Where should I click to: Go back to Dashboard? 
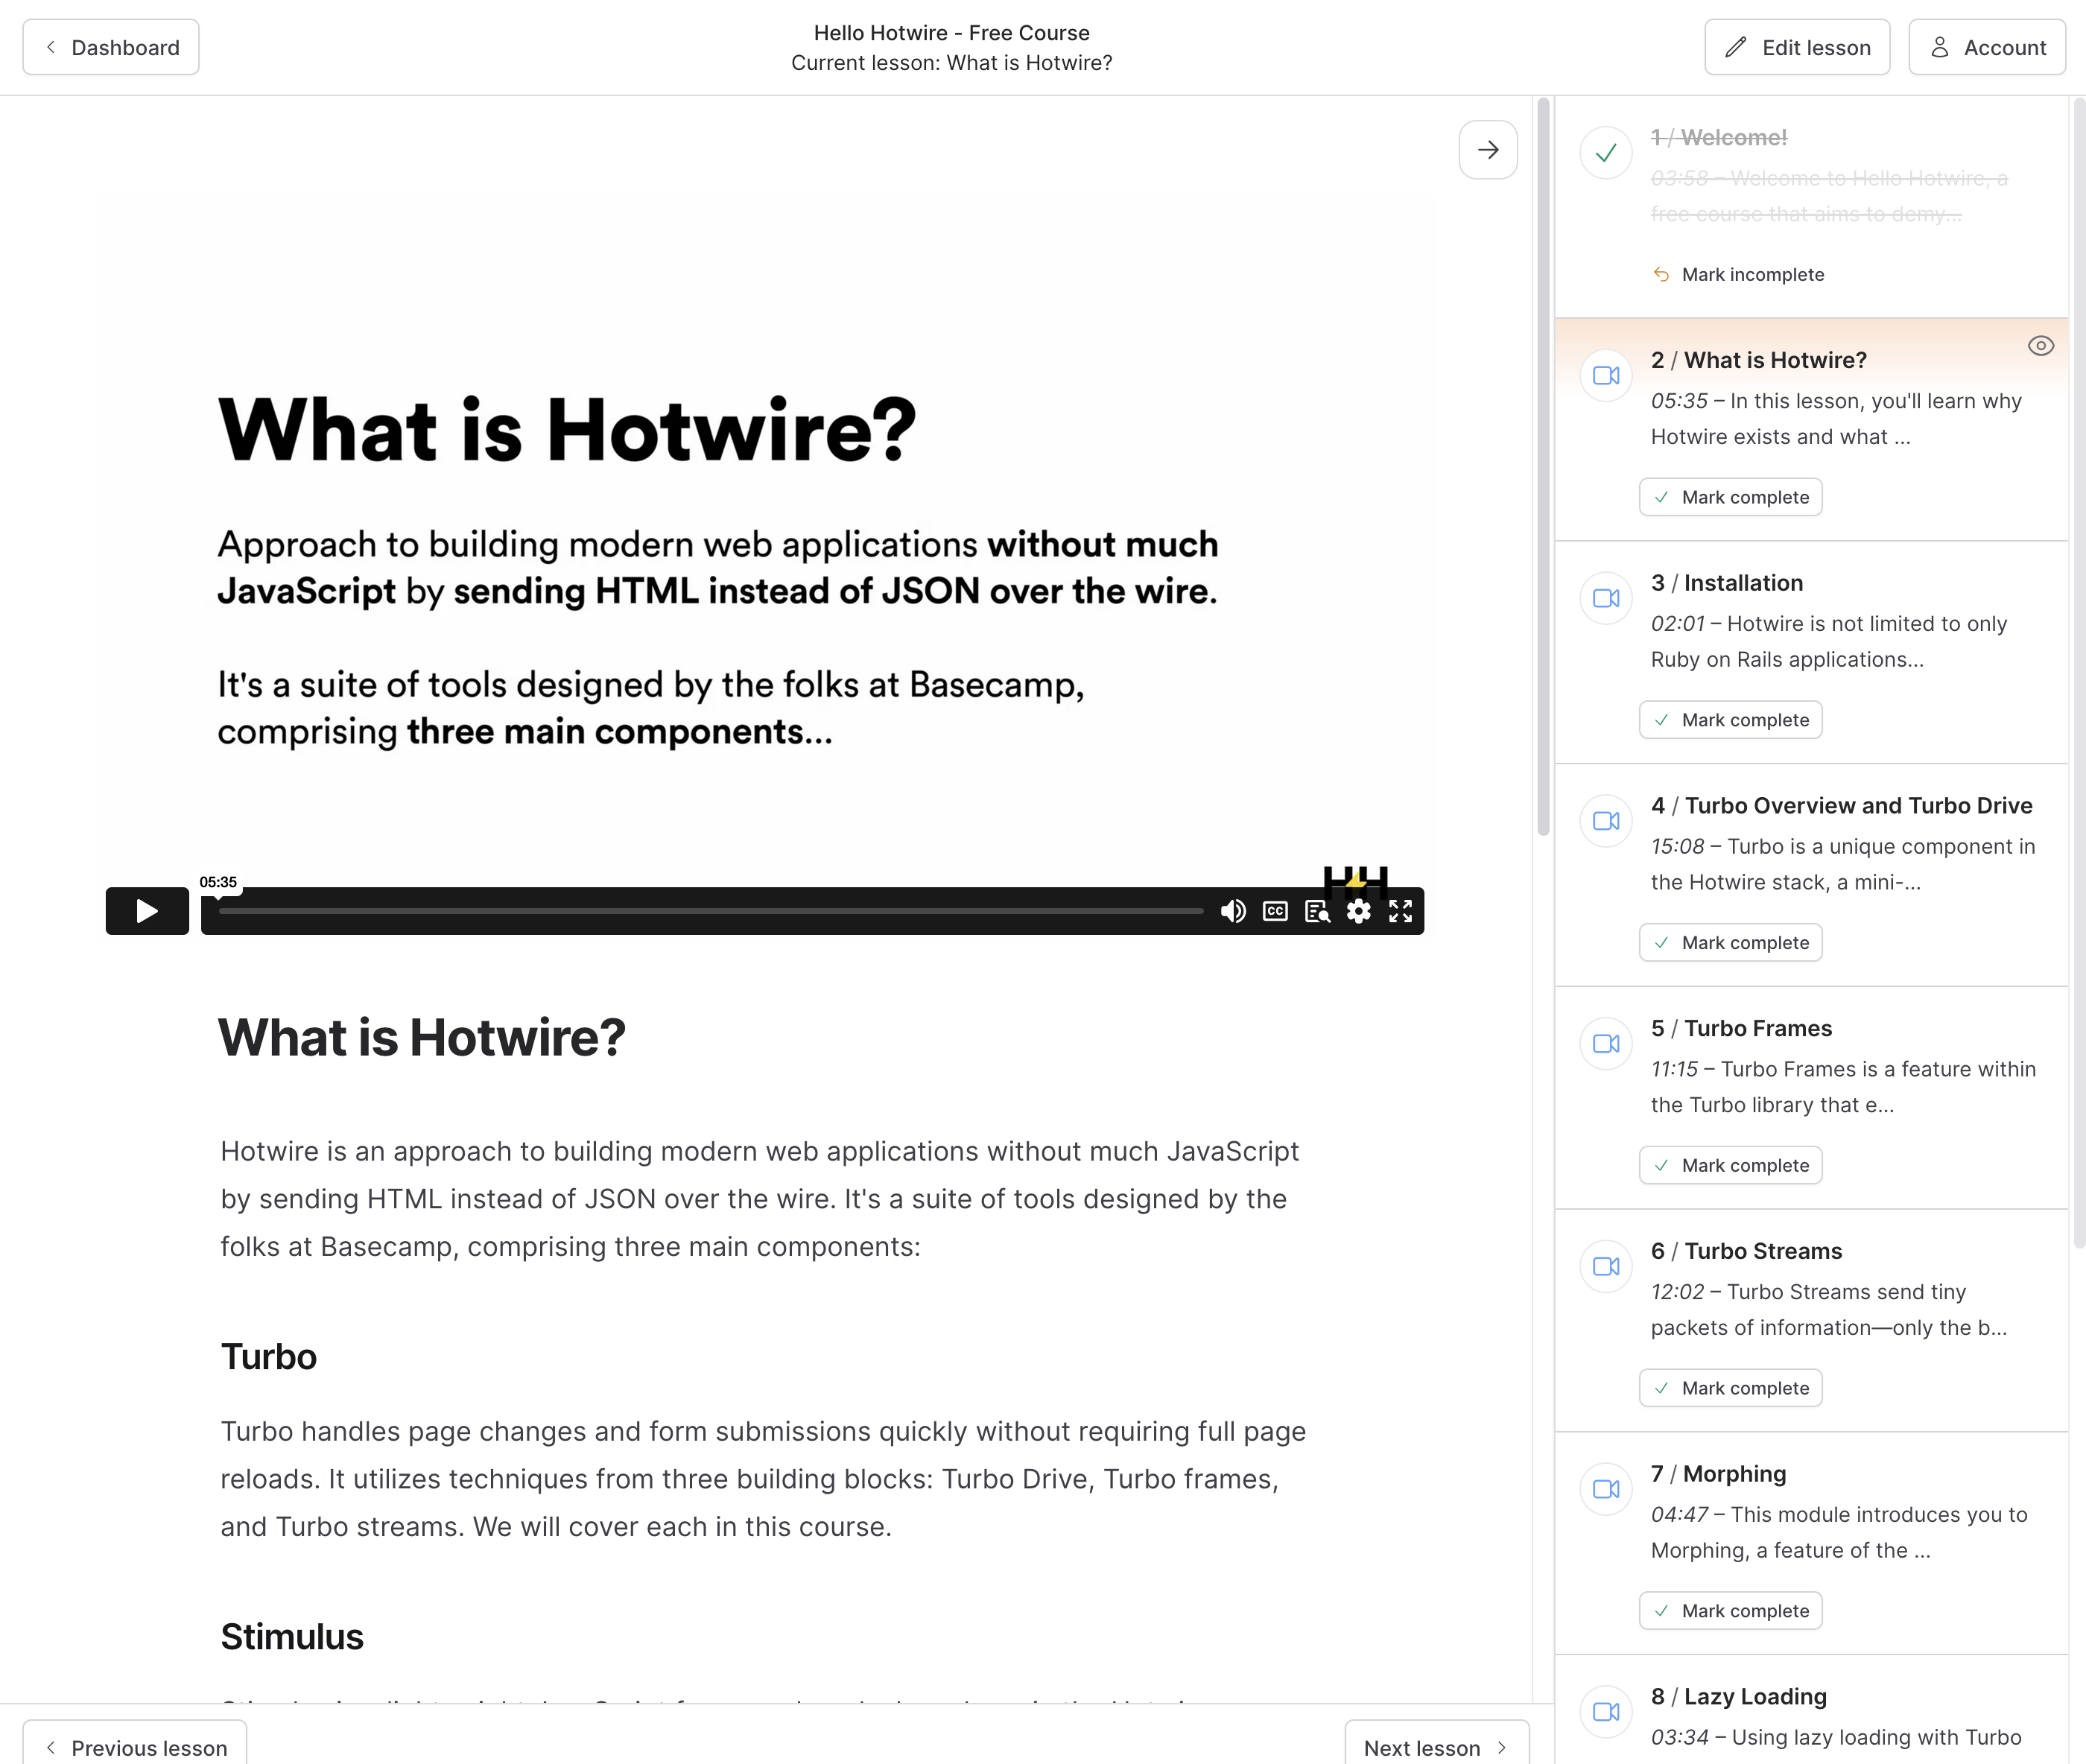click(111, 47)
